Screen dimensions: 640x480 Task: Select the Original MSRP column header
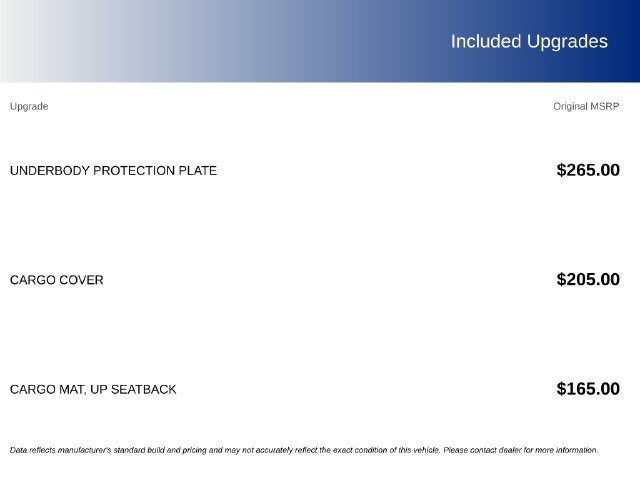tap(586, 107)
